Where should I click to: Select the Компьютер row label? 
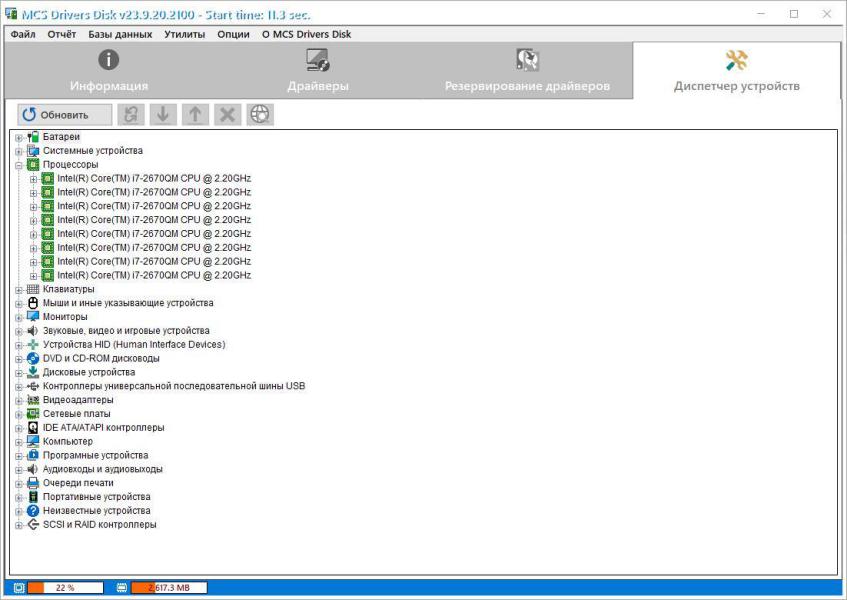[68, 441]
